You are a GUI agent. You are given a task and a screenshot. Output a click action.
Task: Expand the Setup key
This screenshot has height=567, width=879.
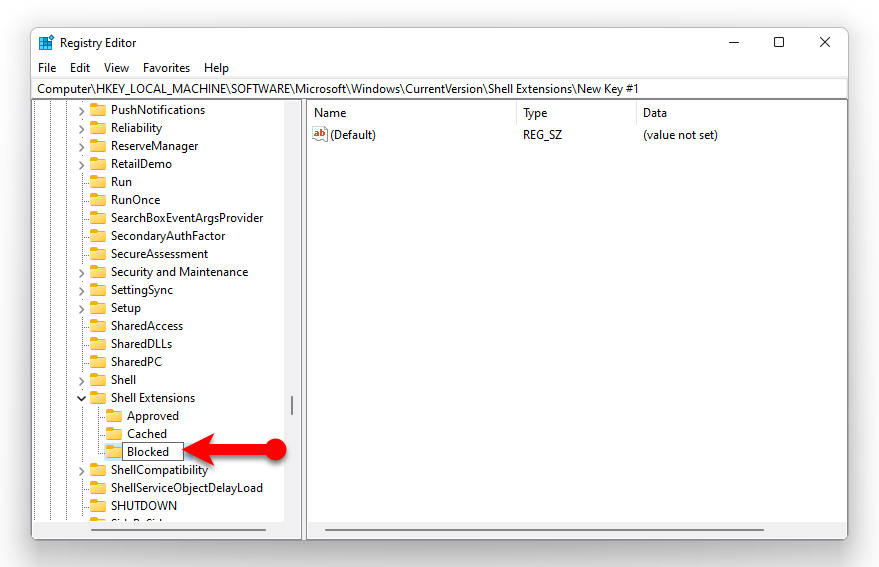click(81, 309)
